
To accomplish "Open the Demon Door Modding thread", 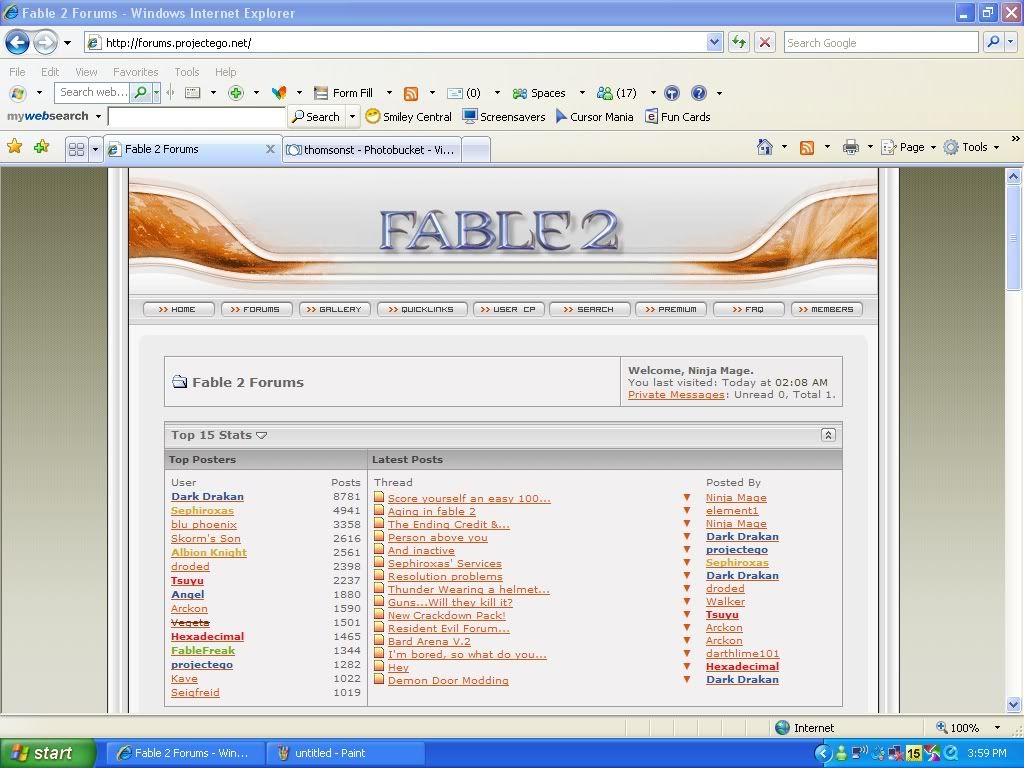I will click(x=448, y=680).
